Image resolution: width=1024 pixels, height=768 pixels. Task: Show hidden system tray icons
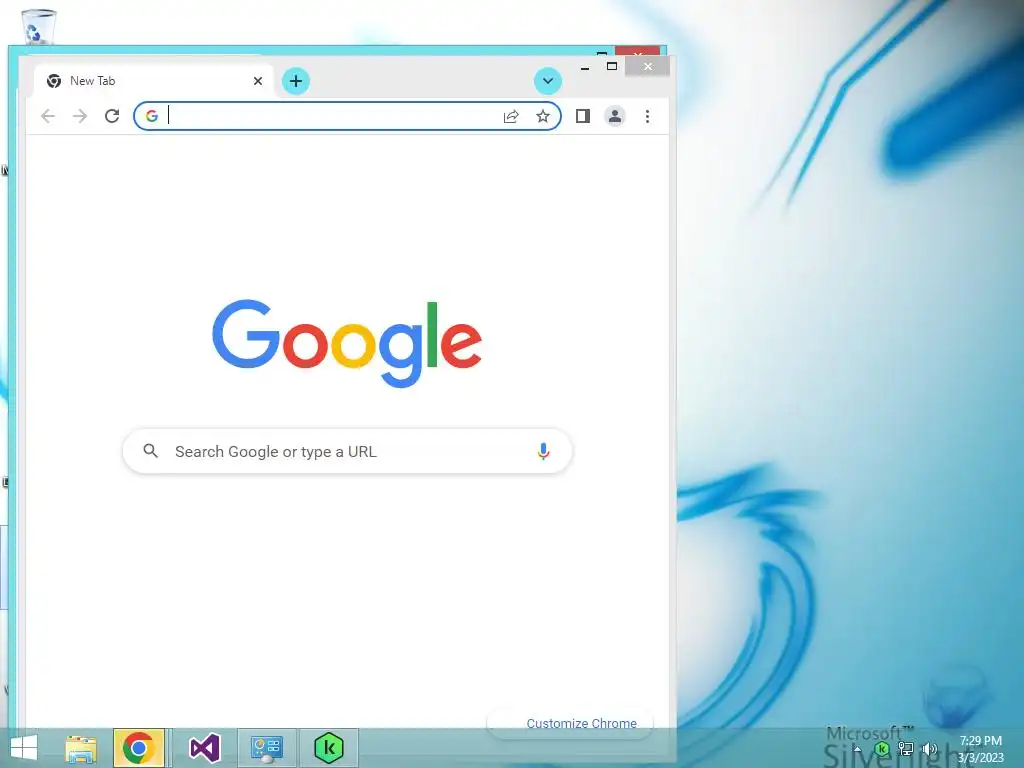point(857,749)
